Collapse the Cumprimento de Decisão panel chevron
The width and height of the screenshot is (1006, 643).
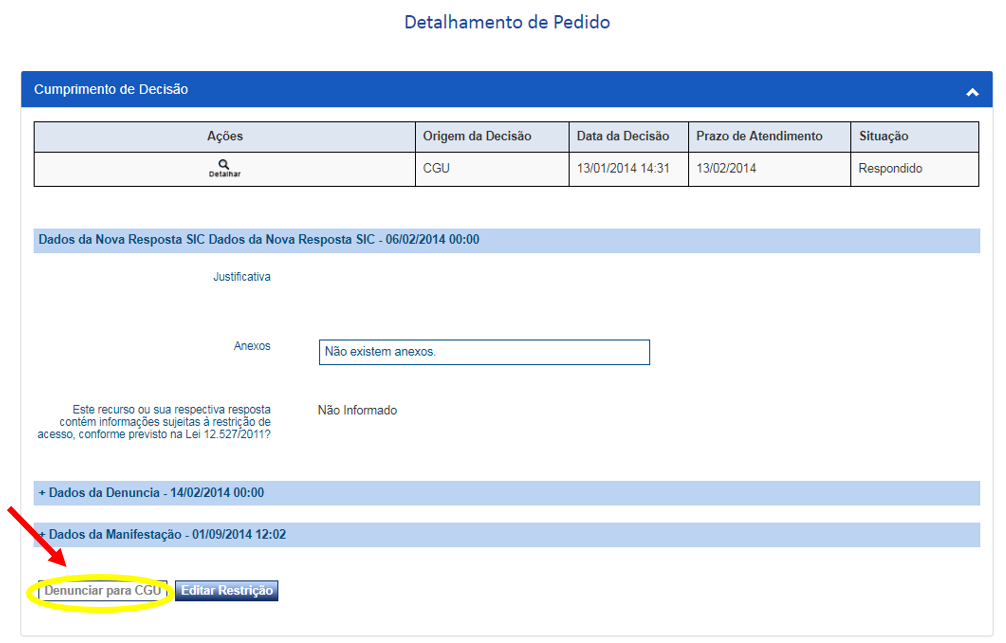click(972, 91)
